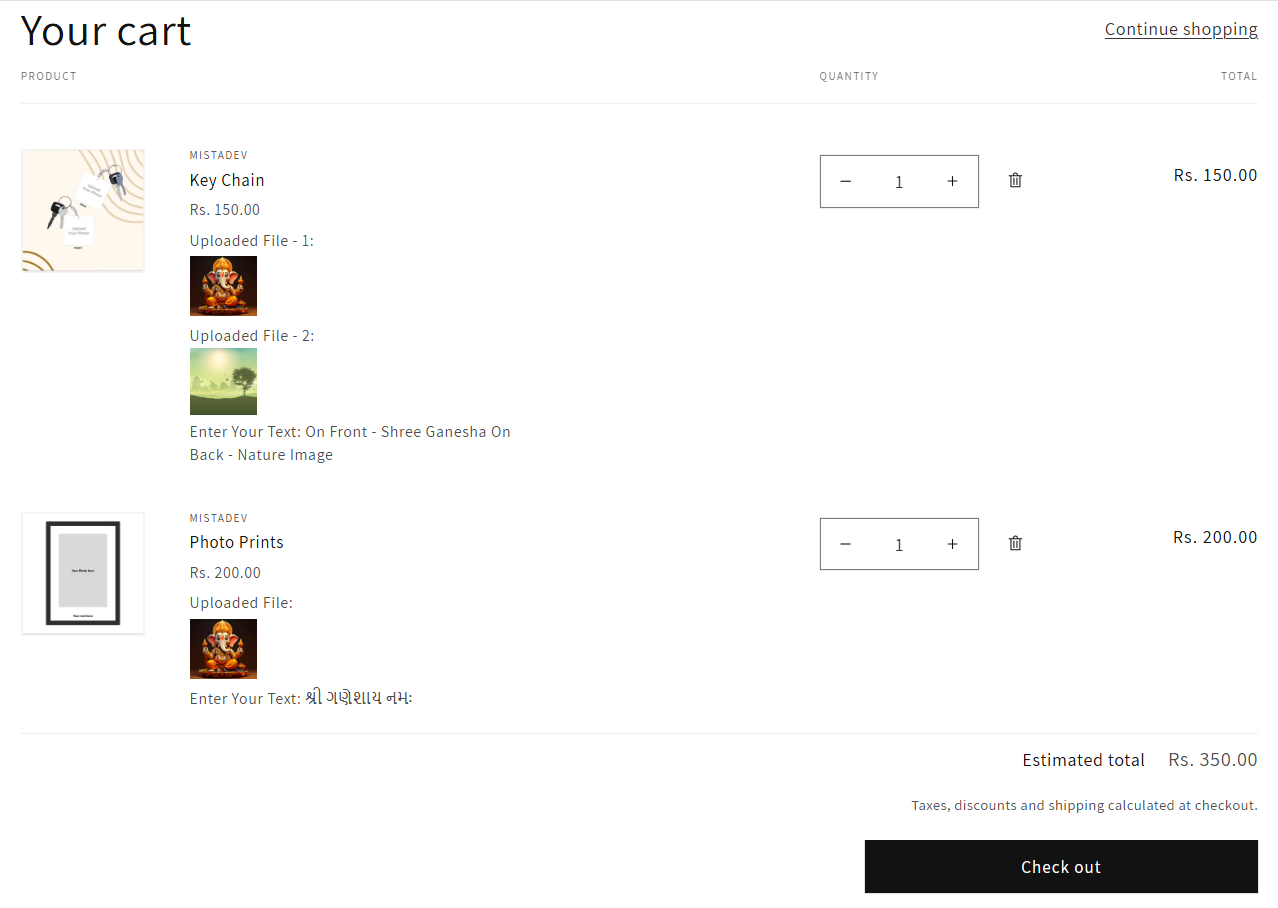View Photo Prints uploaded Ganesha image

[223, 649]
